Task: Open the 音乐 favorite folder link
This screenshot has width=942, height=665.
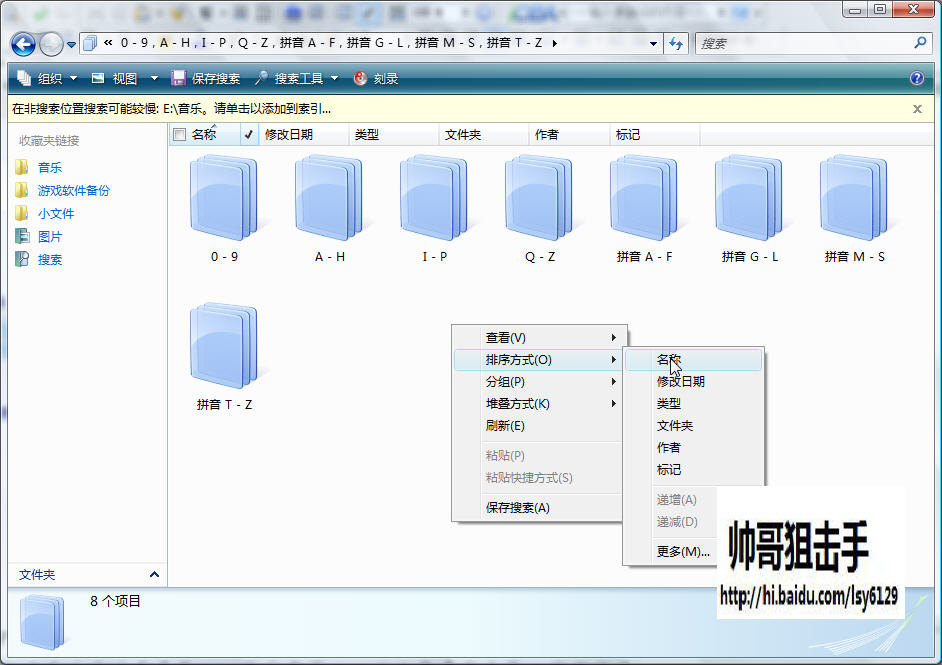Action: click(50, 168)
